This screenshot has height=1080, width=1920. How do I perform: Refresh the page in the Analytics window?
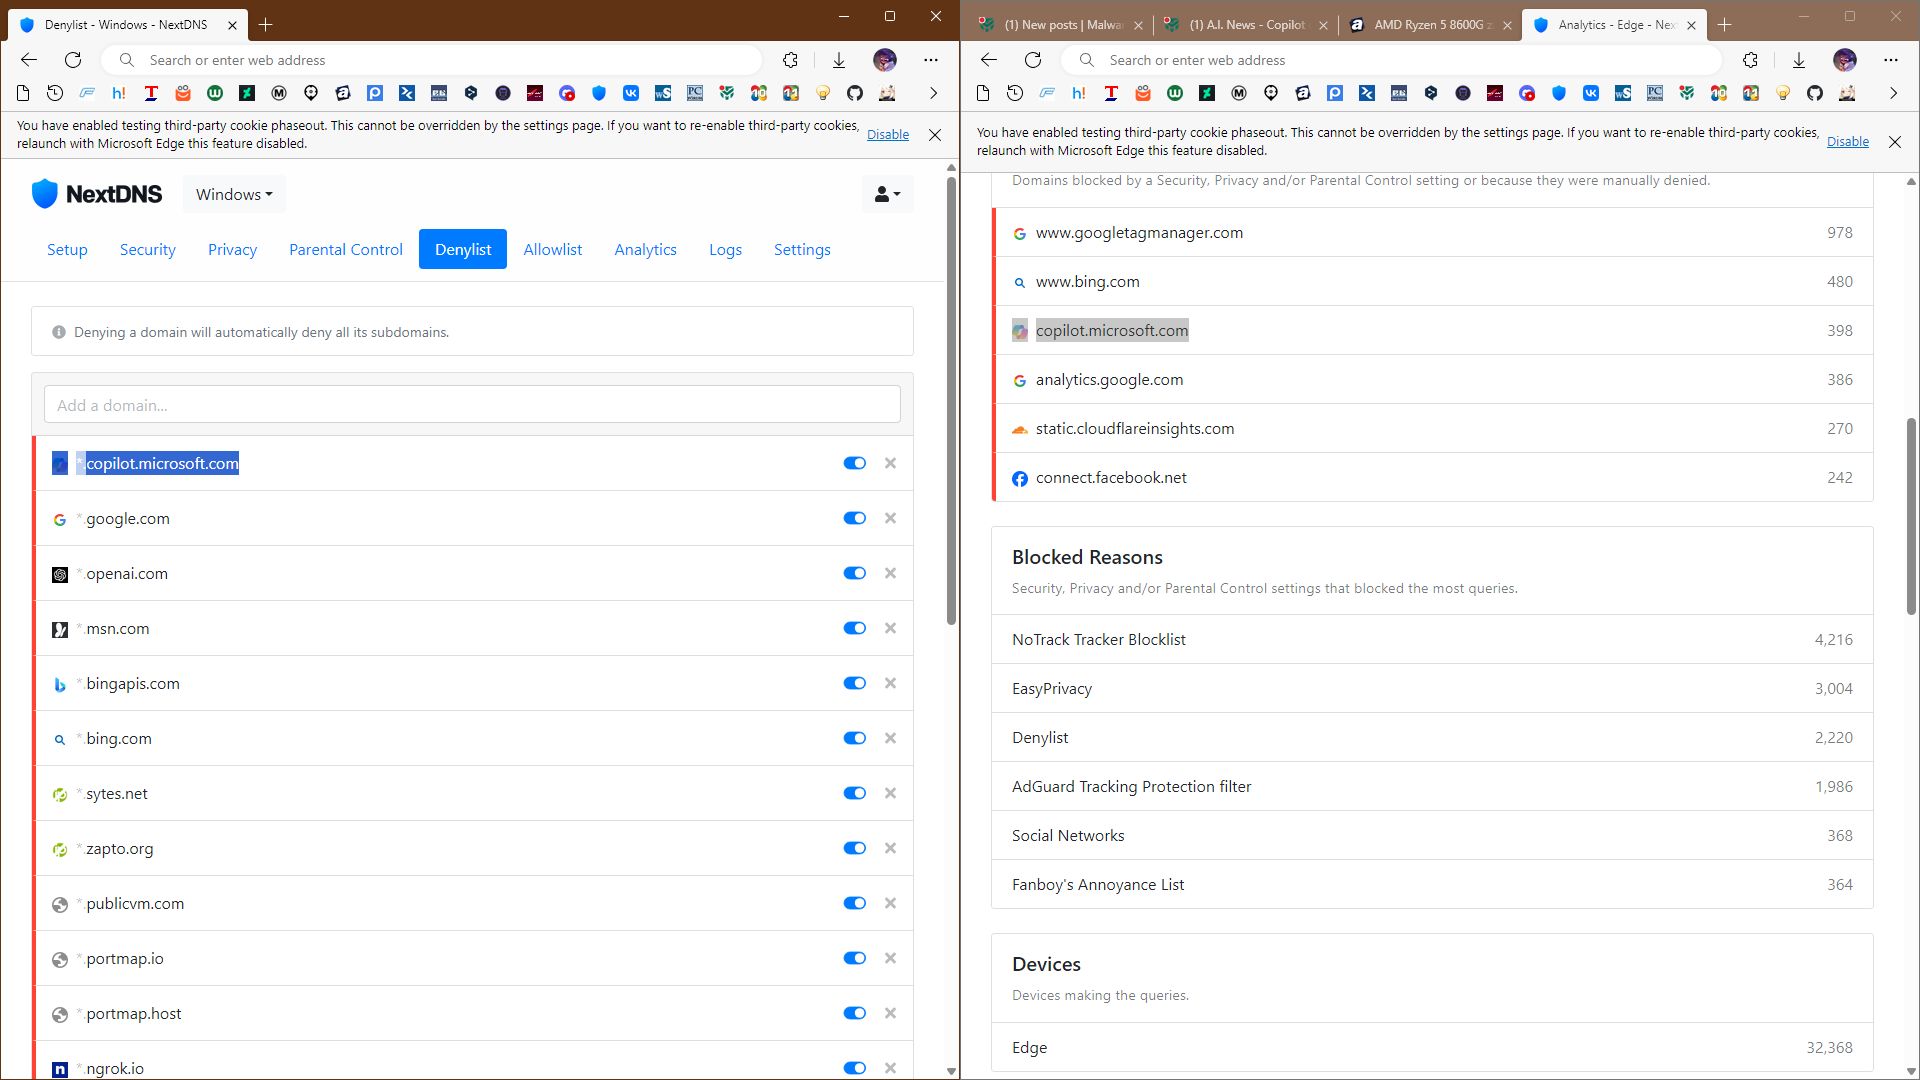point(1033,60)
